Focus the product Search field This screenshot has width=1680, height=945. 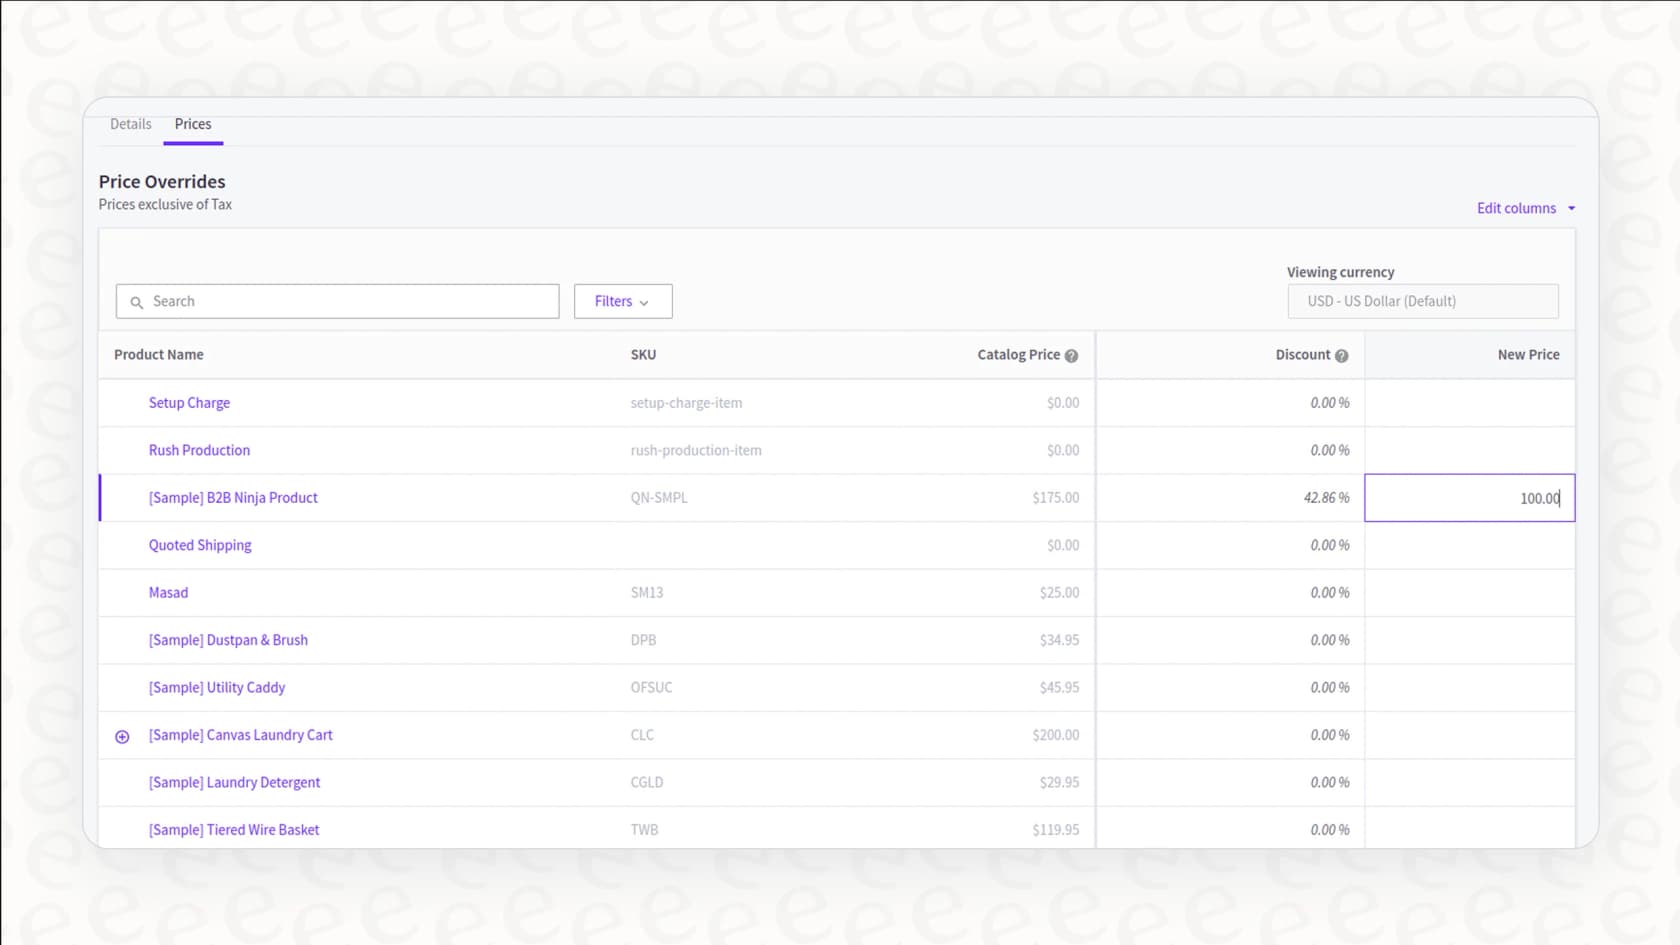pos(337,301)
